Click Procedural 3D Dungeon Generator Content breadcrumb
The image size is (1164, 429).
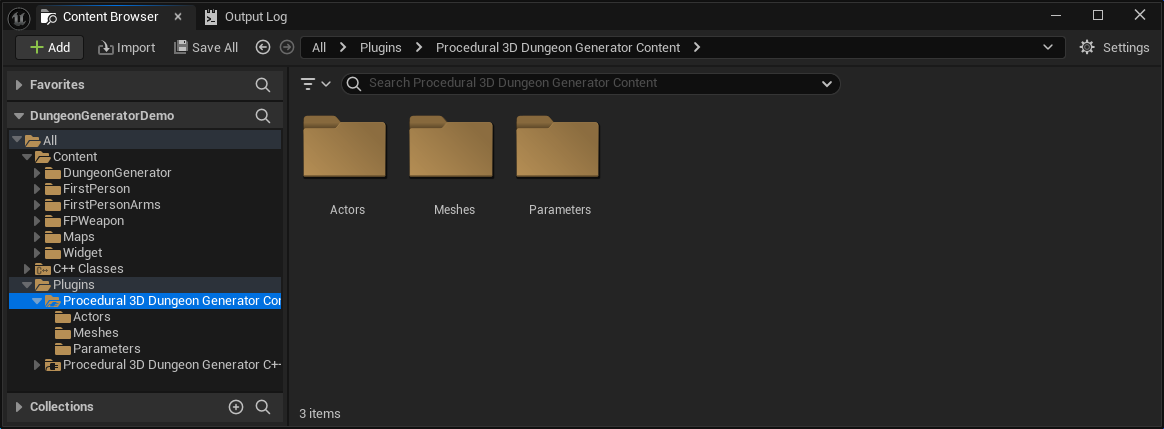click(x=558, y=48)
